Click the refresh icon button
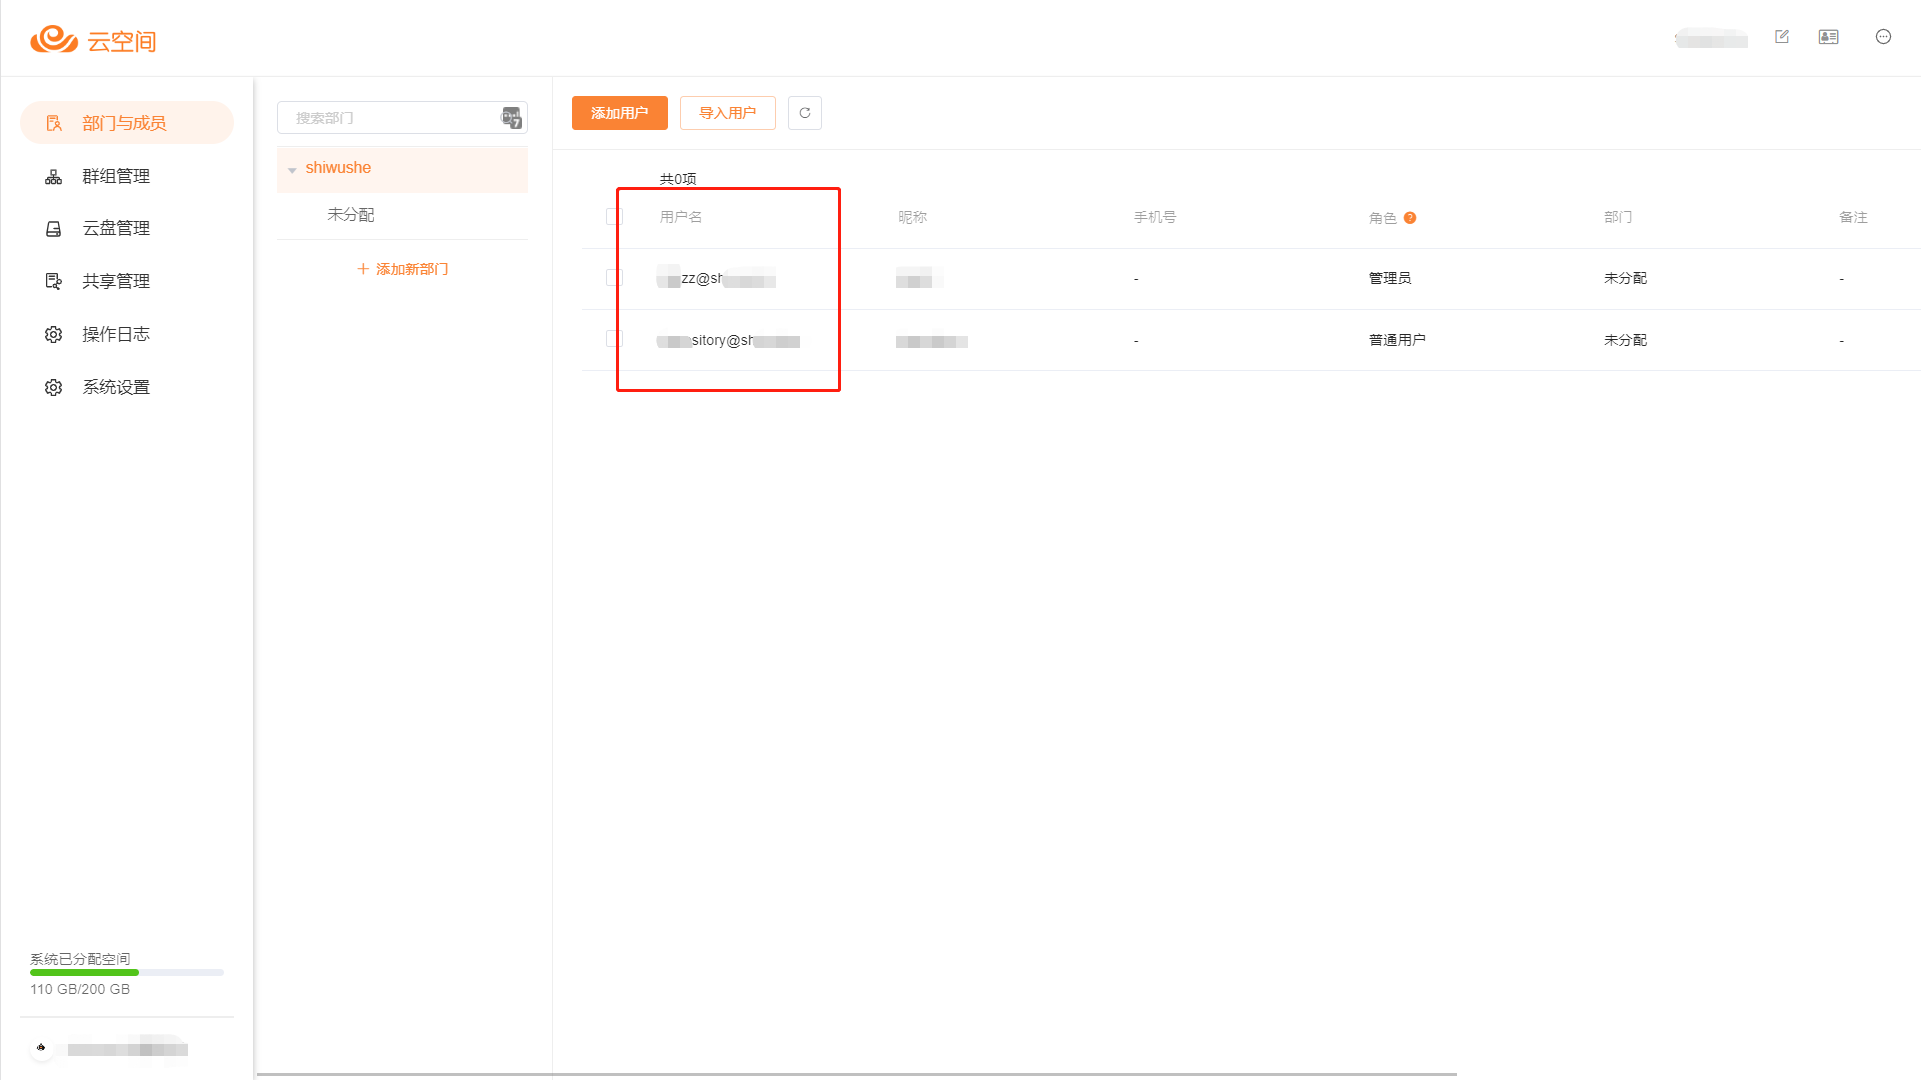The height and width of the screenshot is (1080, 1921). coord(805,113)
